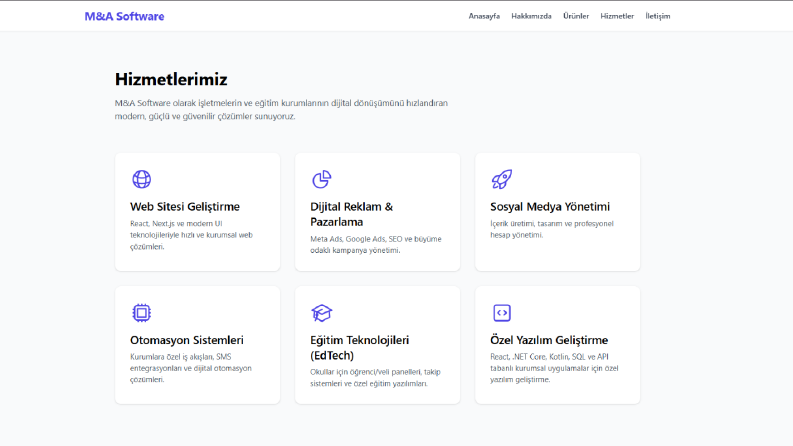Go to Hakkımızda page
The height and width of the screenshot is (446, 793).
point(531,16)
